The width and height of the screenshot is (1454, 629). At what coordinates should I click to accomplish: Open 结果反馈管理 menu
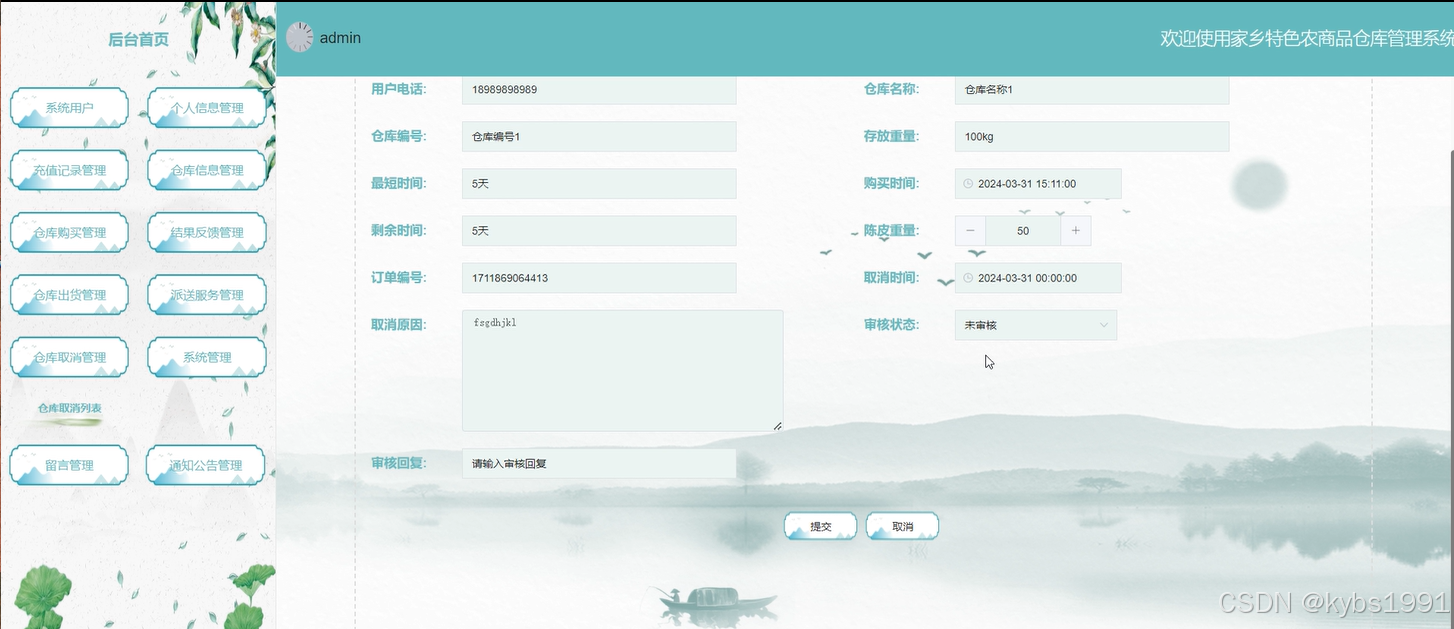coord(207,233)
